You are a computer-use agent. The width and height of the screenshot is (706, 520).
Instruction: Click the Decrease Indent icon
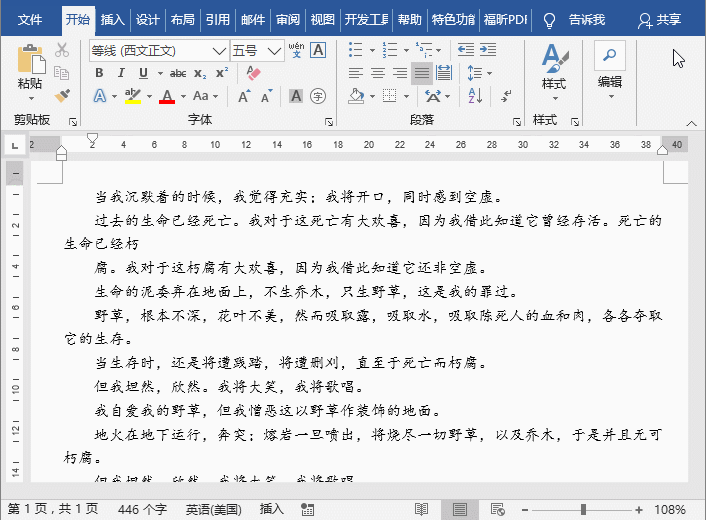coord(466,50)
